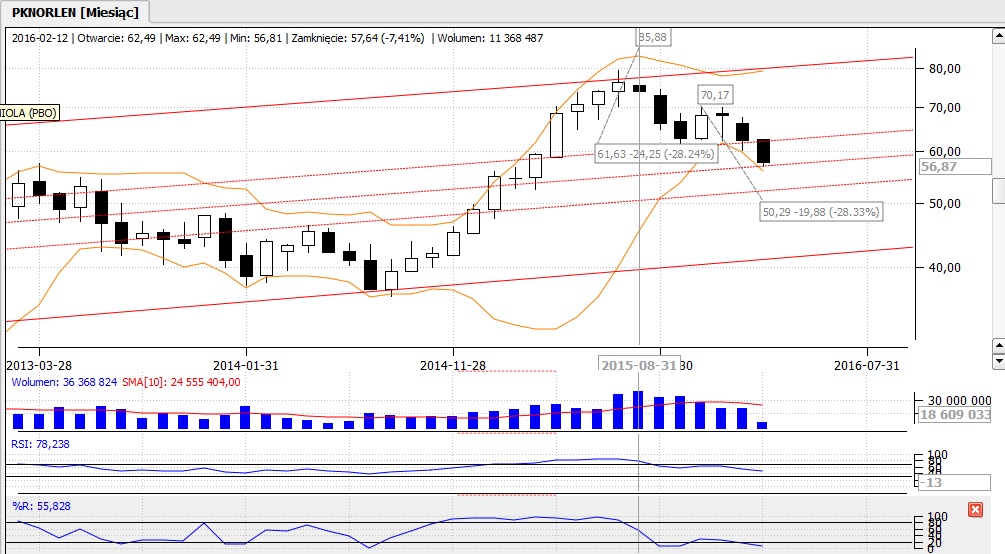Close the %R indicator panel
Image resolution: width=1005 pixels, height=554 pixels.
coord(975,510)
